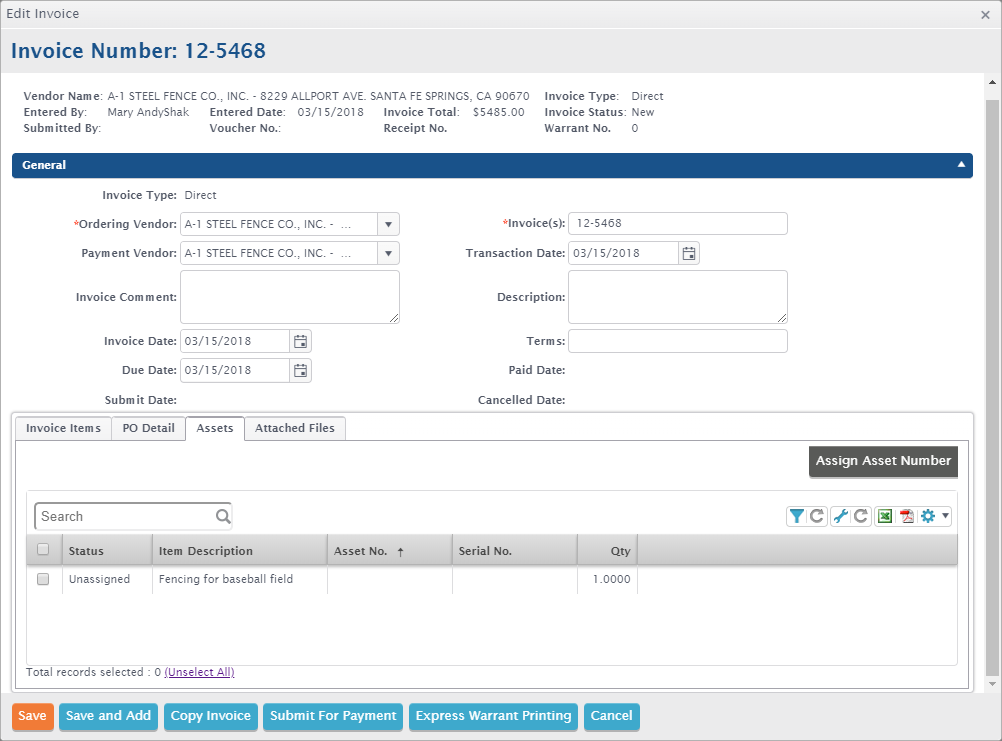The width and height of the screenshot is (1002, 741).
Task: Switch to Invoice Items tab
Action: (x=63, y=428)
